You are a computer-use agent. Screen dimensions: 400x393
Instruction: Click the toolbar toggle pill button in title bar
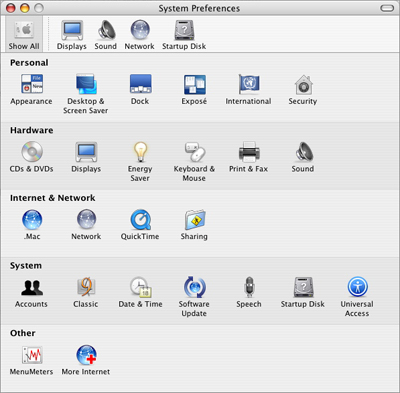coord(387,8)
